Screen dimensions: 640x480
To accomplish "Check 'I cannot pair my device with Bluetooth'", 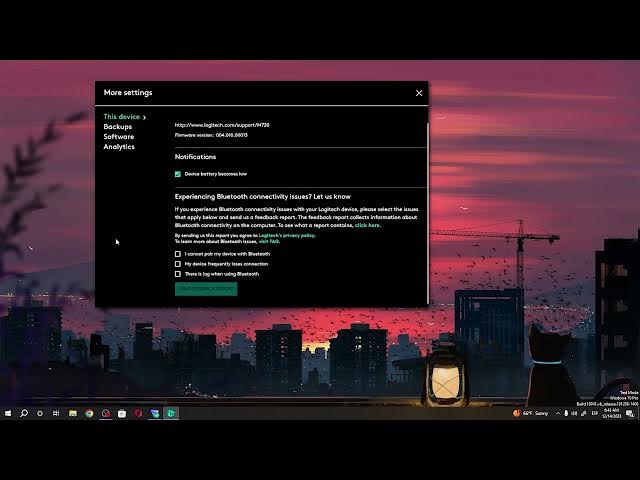I will click(x=178, y=254).
